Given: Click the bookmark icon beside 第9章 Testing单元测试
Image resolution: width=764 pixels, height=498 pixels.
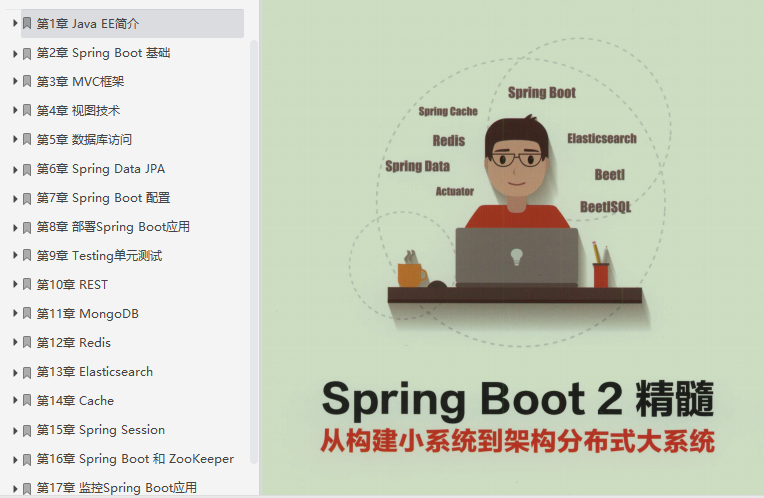Looking at the screenshot, I should click(x=27, y=255).
